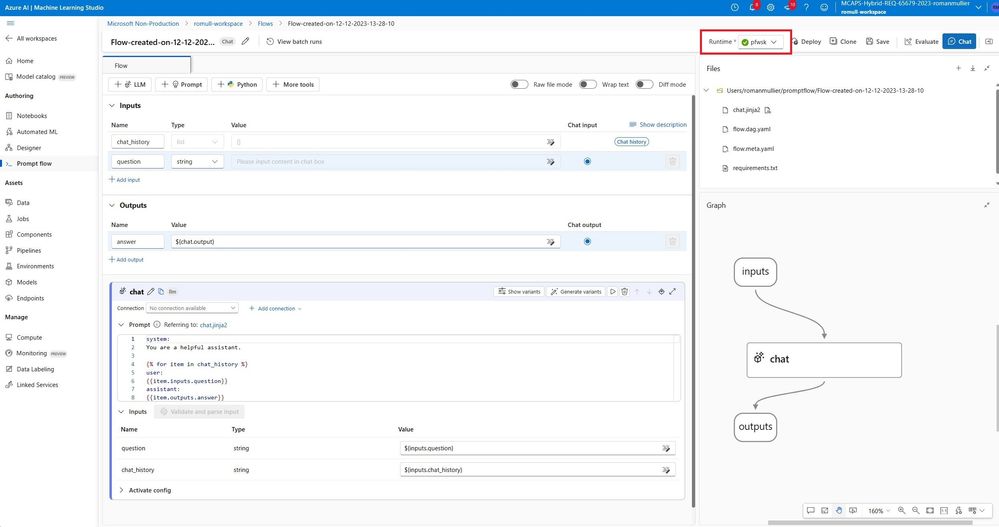Click ${inputs.question} value field
The image size is (999, 527).
(538, 448)
